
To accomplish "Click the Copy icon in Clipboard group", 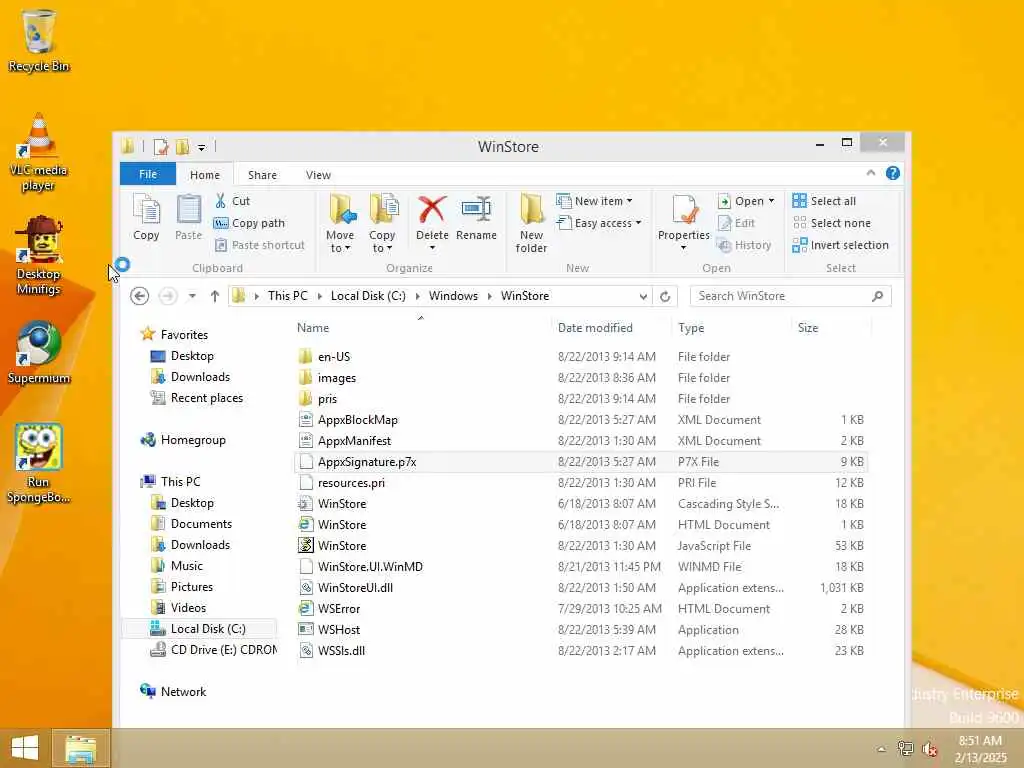I will tap(146, 217).
